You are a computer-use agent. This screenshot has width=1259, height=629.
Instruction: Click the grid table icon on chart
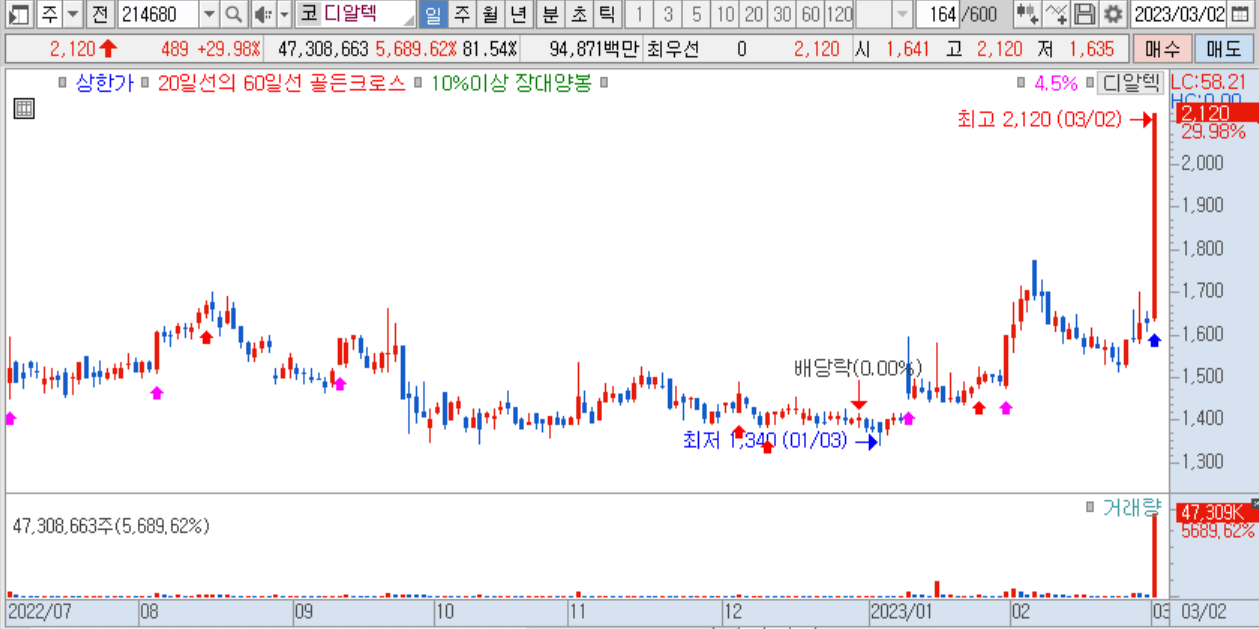tap(24, 109)
